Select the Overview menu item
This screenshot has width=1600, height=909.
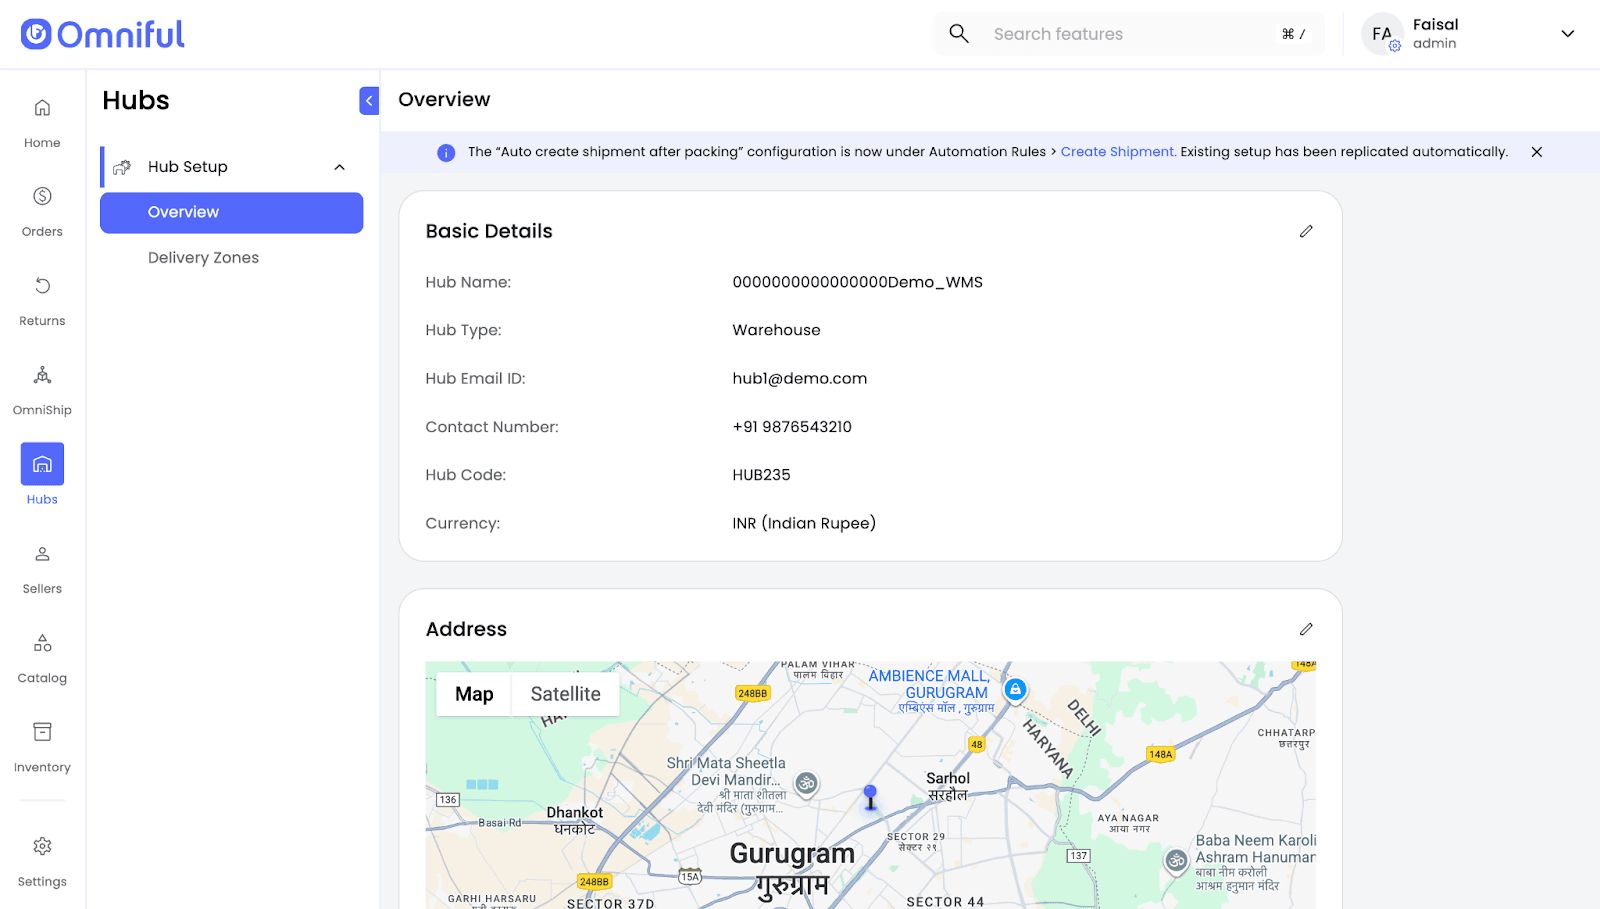(231, 212)
